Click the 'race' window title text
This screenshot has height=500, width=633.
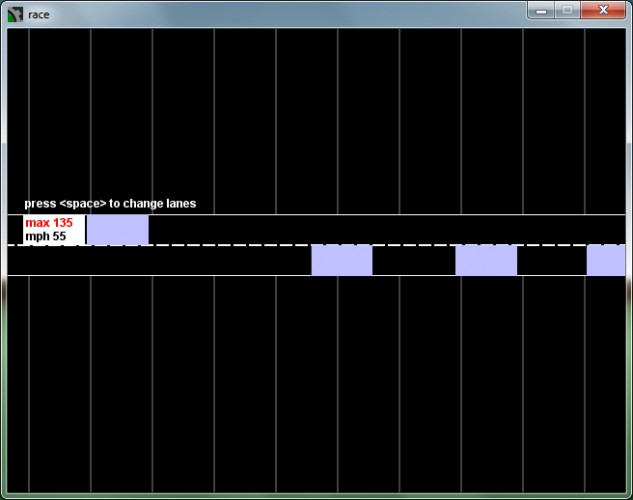coord(39,15)
